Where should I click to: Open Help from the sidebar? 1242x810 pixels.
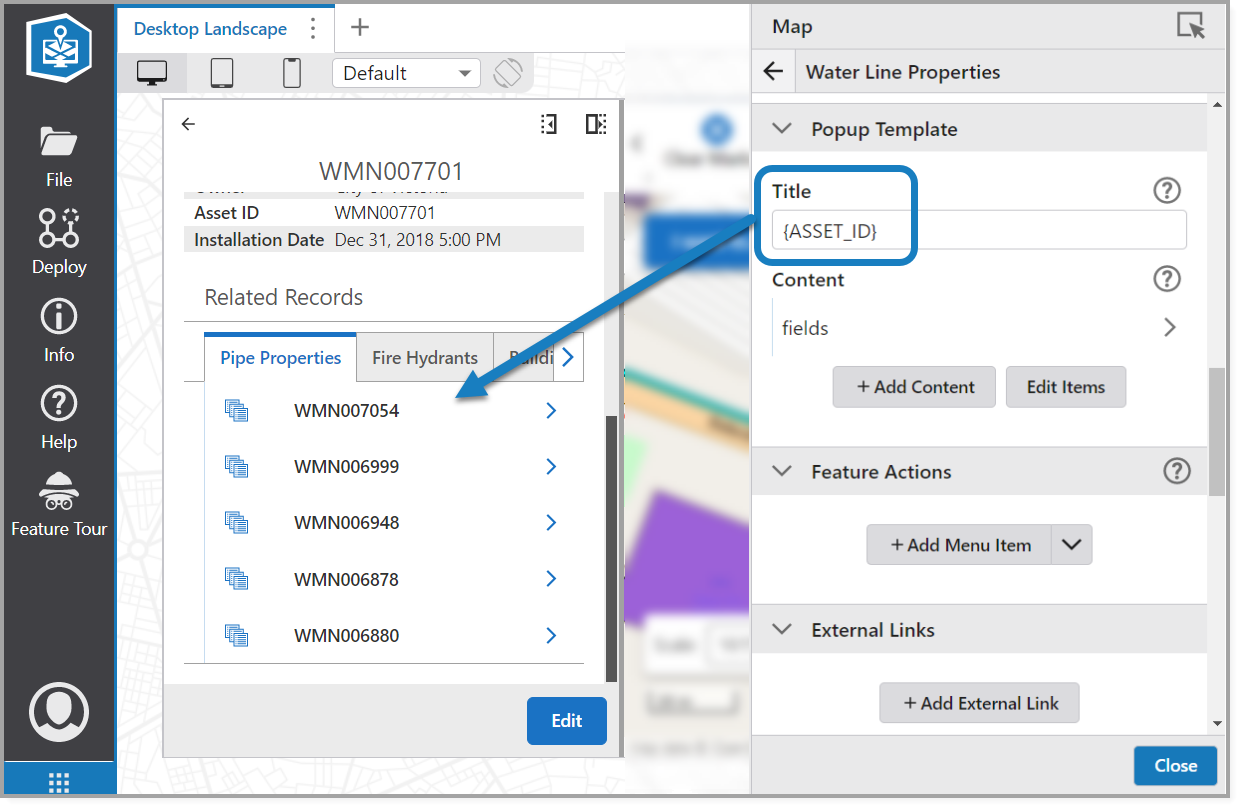59,418
